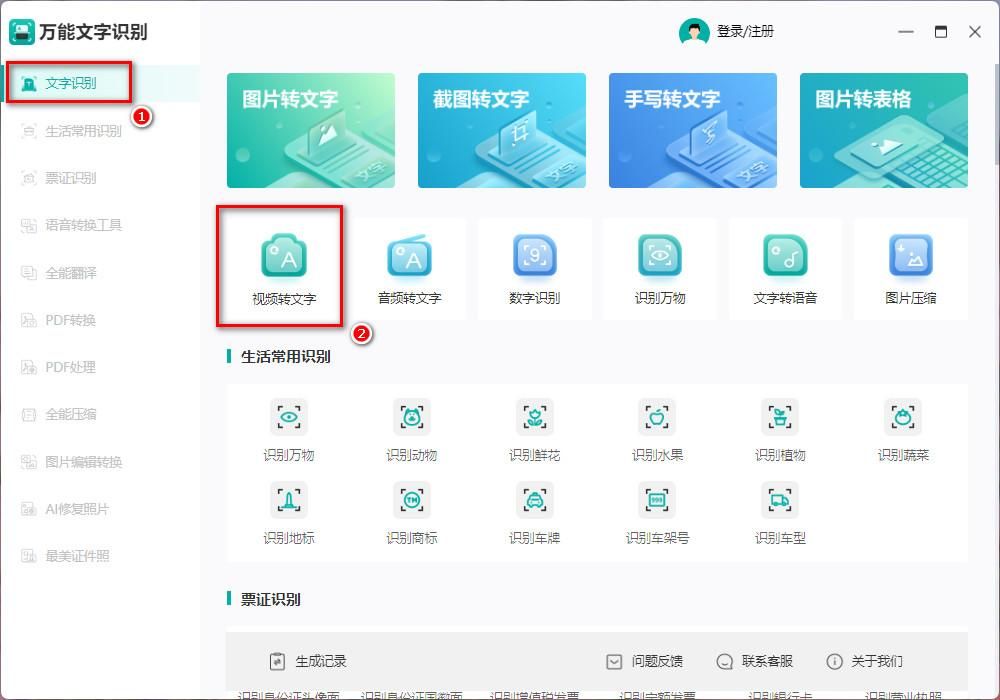Open the 识别商标 recognition

pyautogui.click(x=411, y=513)
